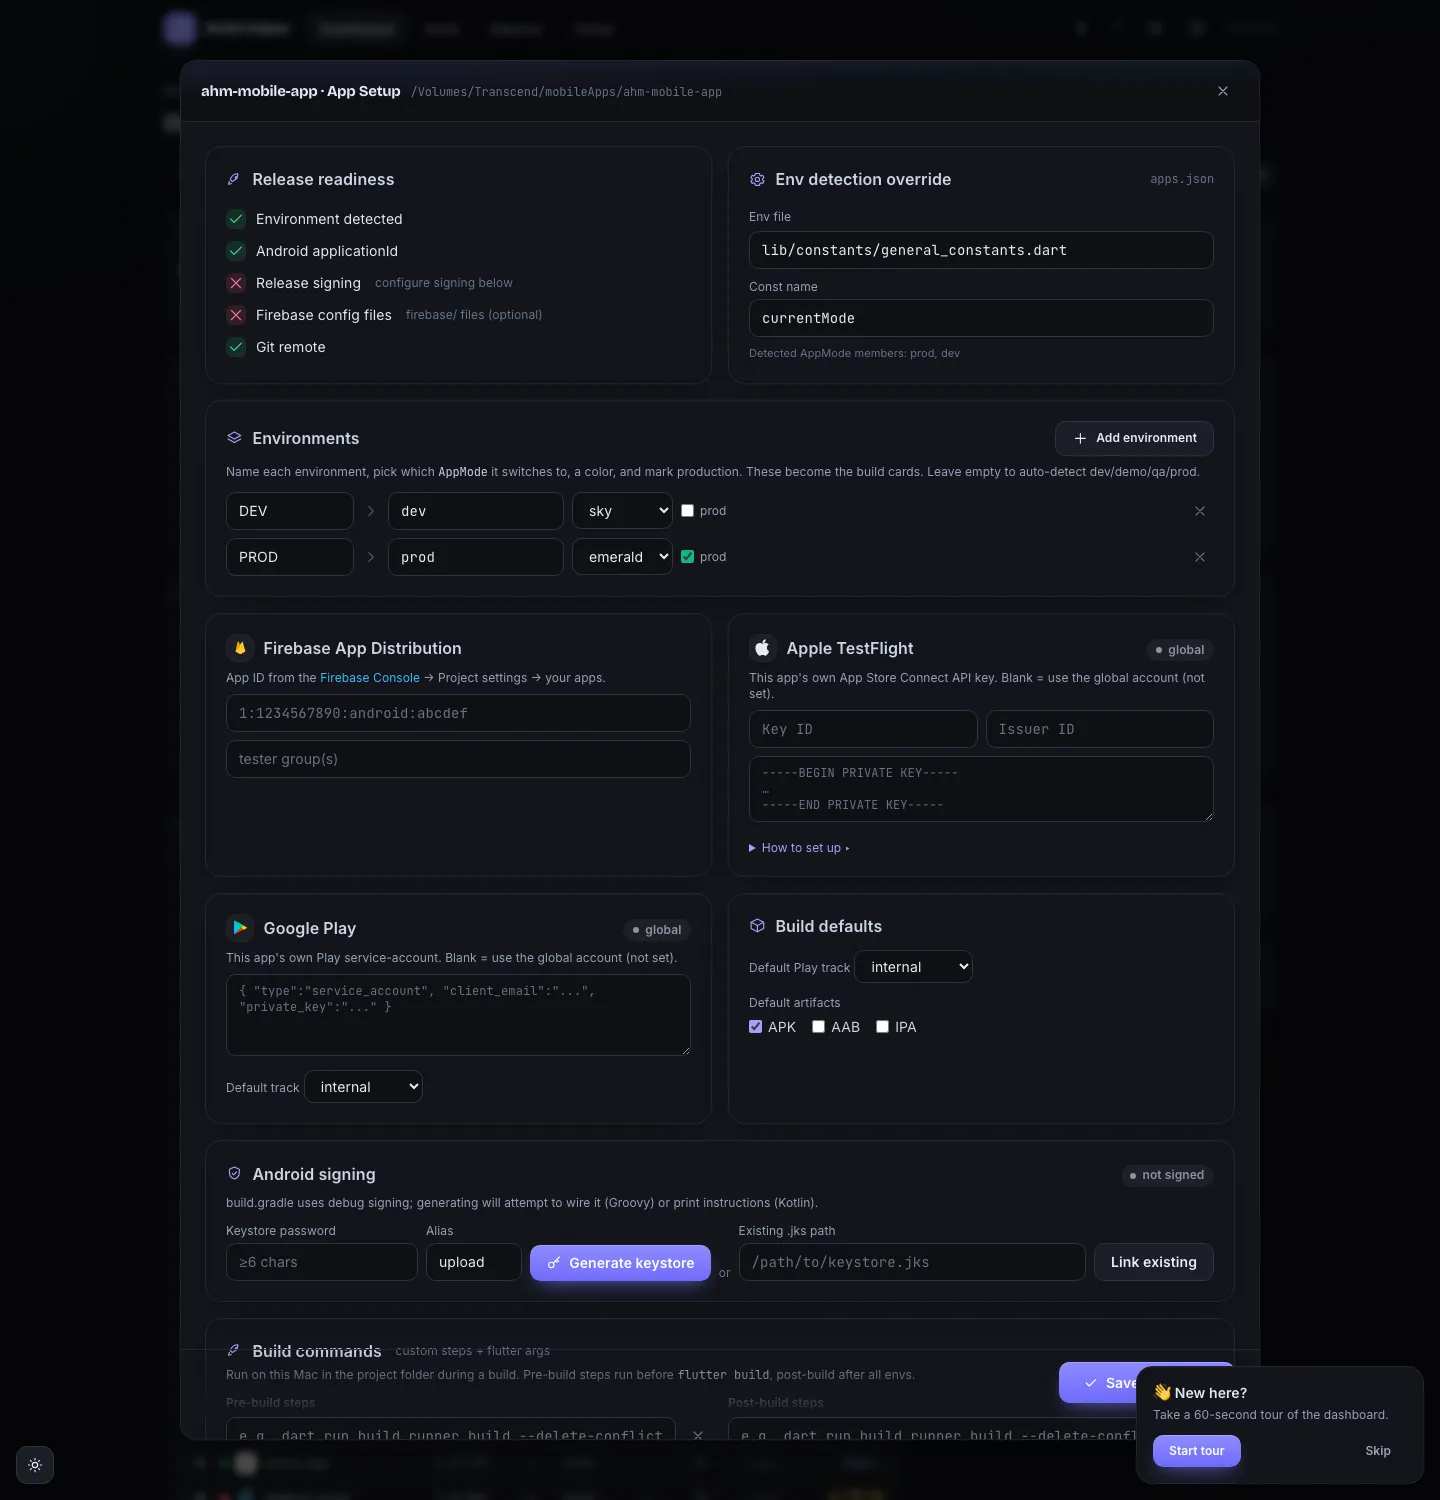Click the Env file input field
The image size is (1440, 1500).
click(981, 250)
